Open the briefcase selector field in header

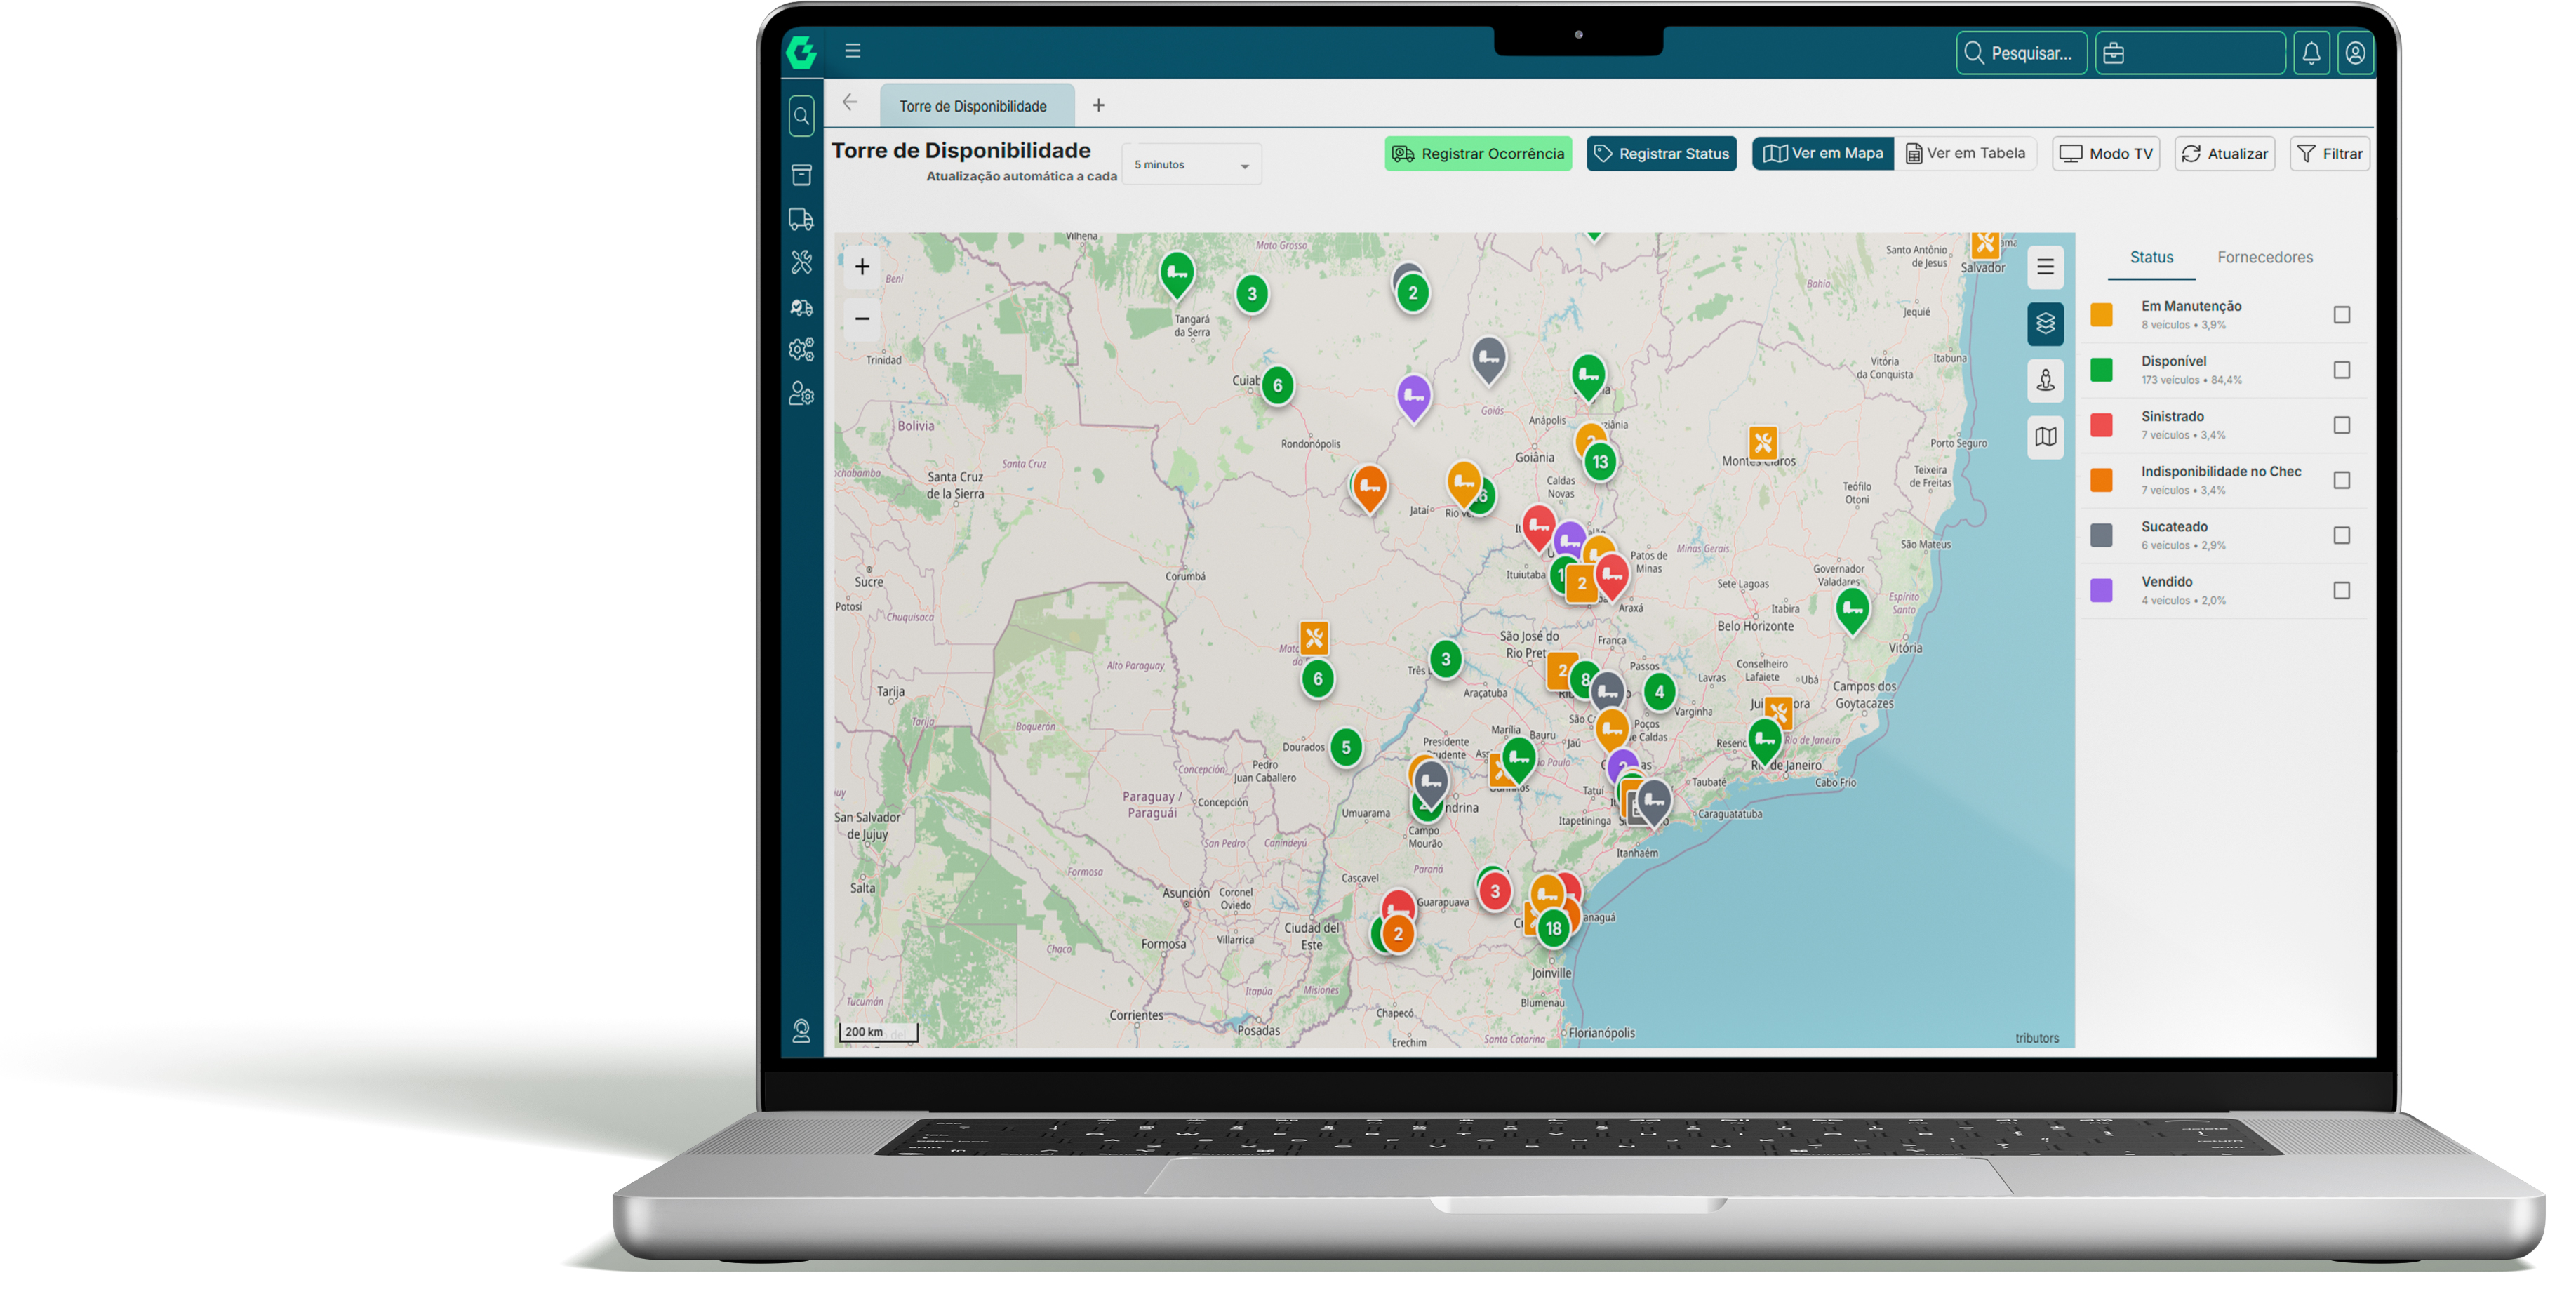pos(2190,53)
